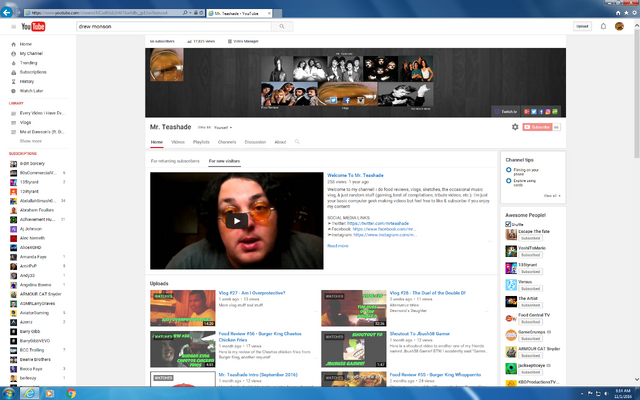Click the YouTube logo
Screen dimensions: 640x400
(33, 27)
